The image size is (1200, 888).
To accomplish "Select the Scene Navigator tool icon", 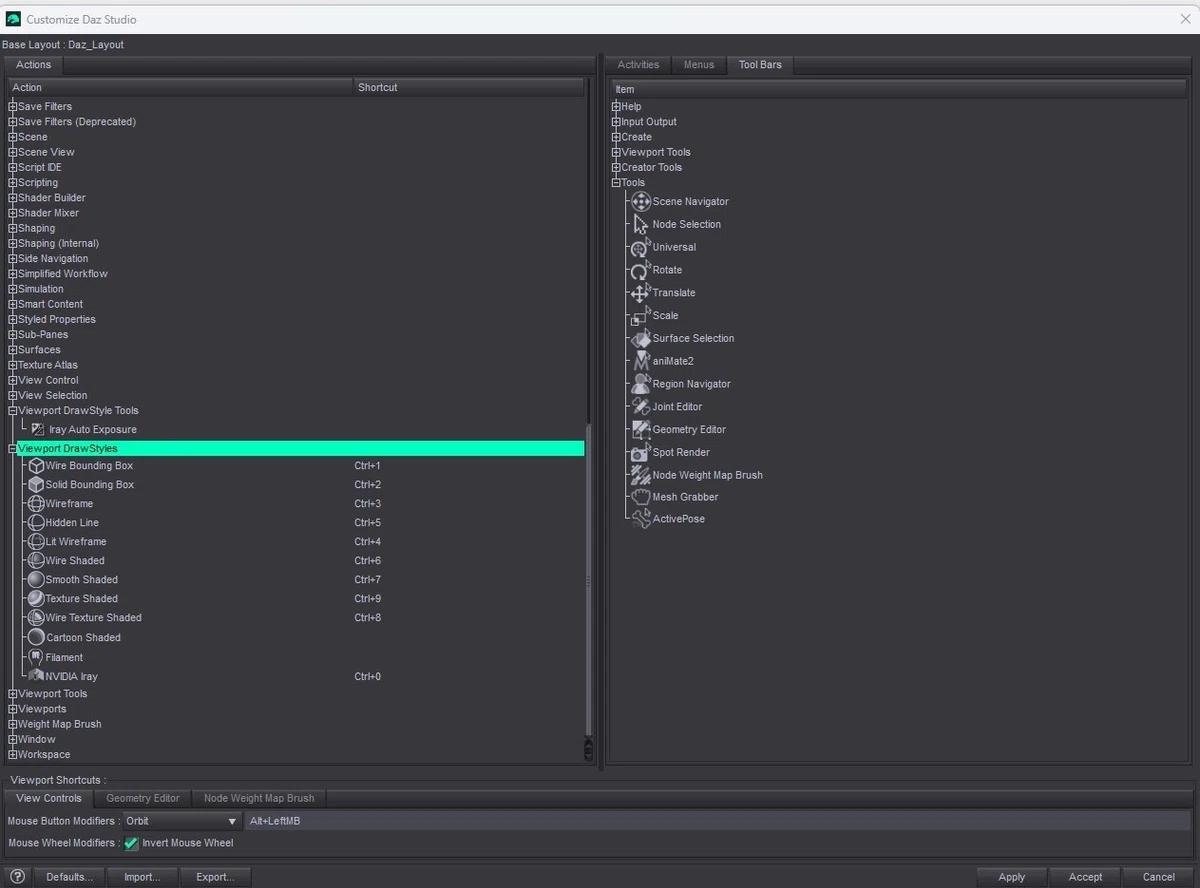I will (641, 201).
